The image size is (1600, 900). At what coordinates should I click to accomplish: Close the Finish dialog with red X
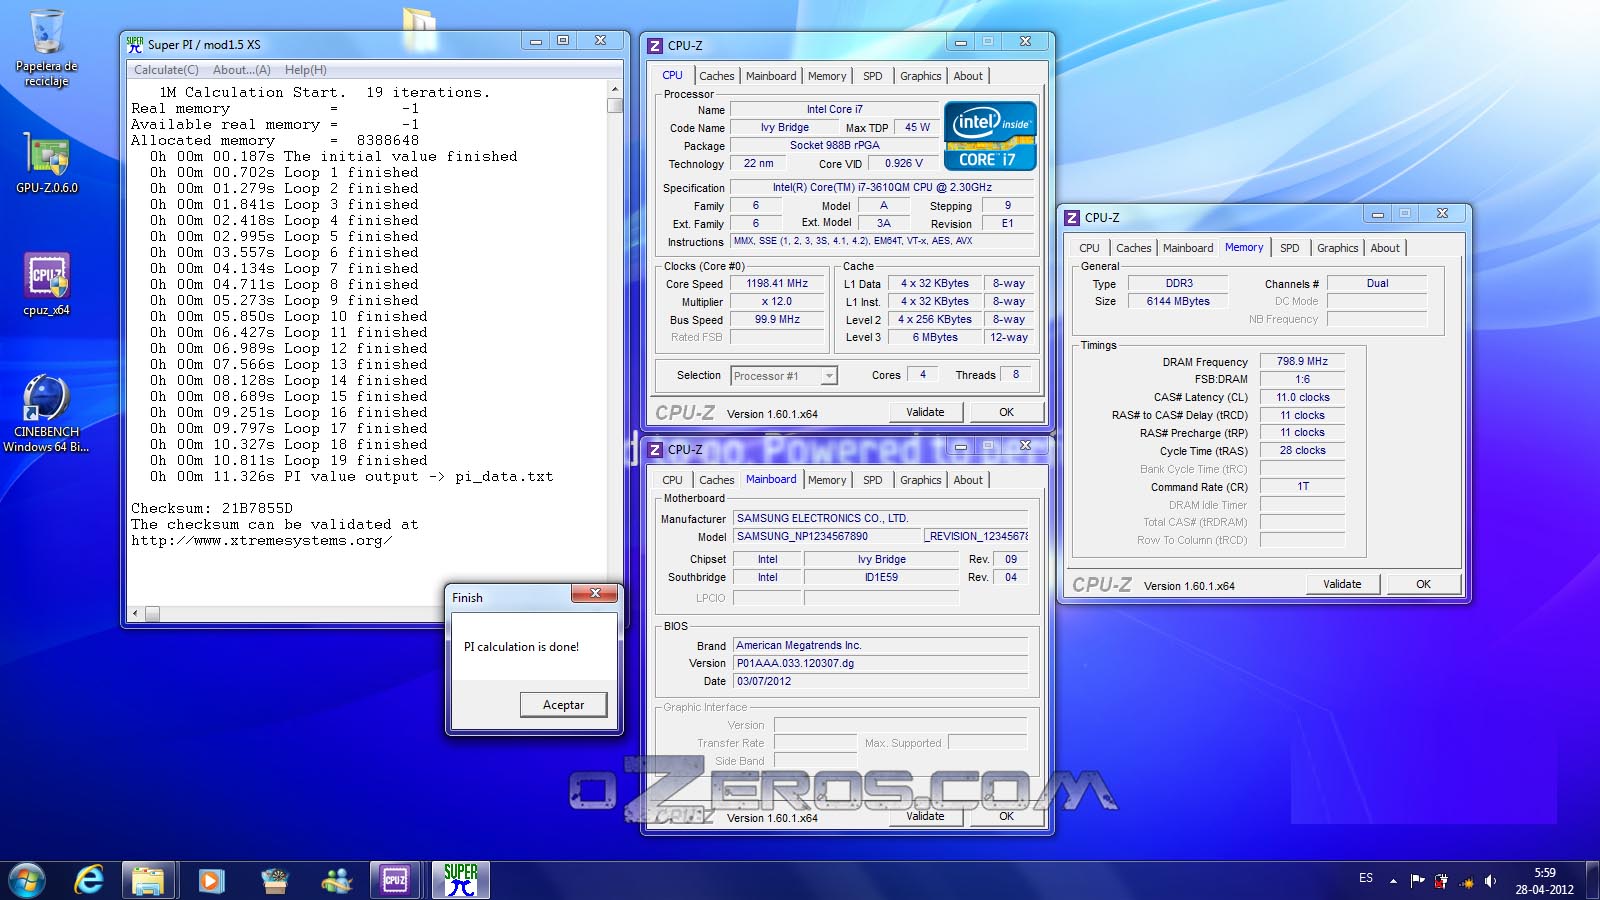595,594
